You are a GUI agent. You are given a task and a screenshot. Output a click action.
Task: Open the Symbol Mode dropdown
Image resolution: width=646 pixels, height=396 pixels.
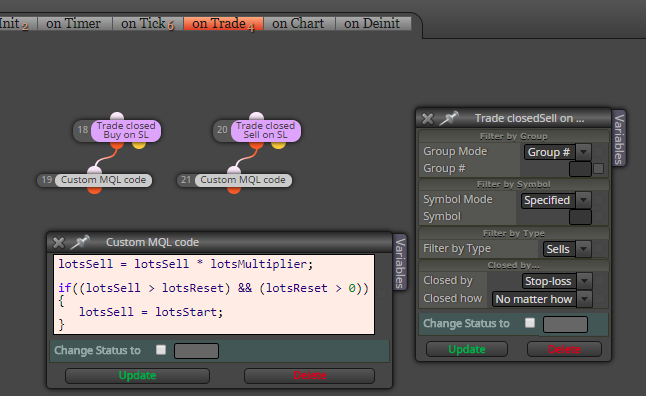coord(556,200)
